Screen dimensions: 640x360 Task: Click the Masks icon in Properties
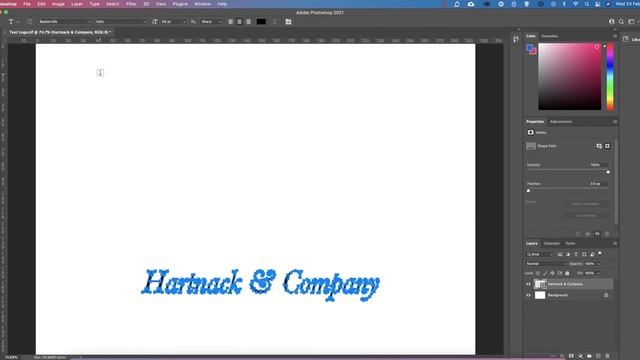(x=531, y=132)
